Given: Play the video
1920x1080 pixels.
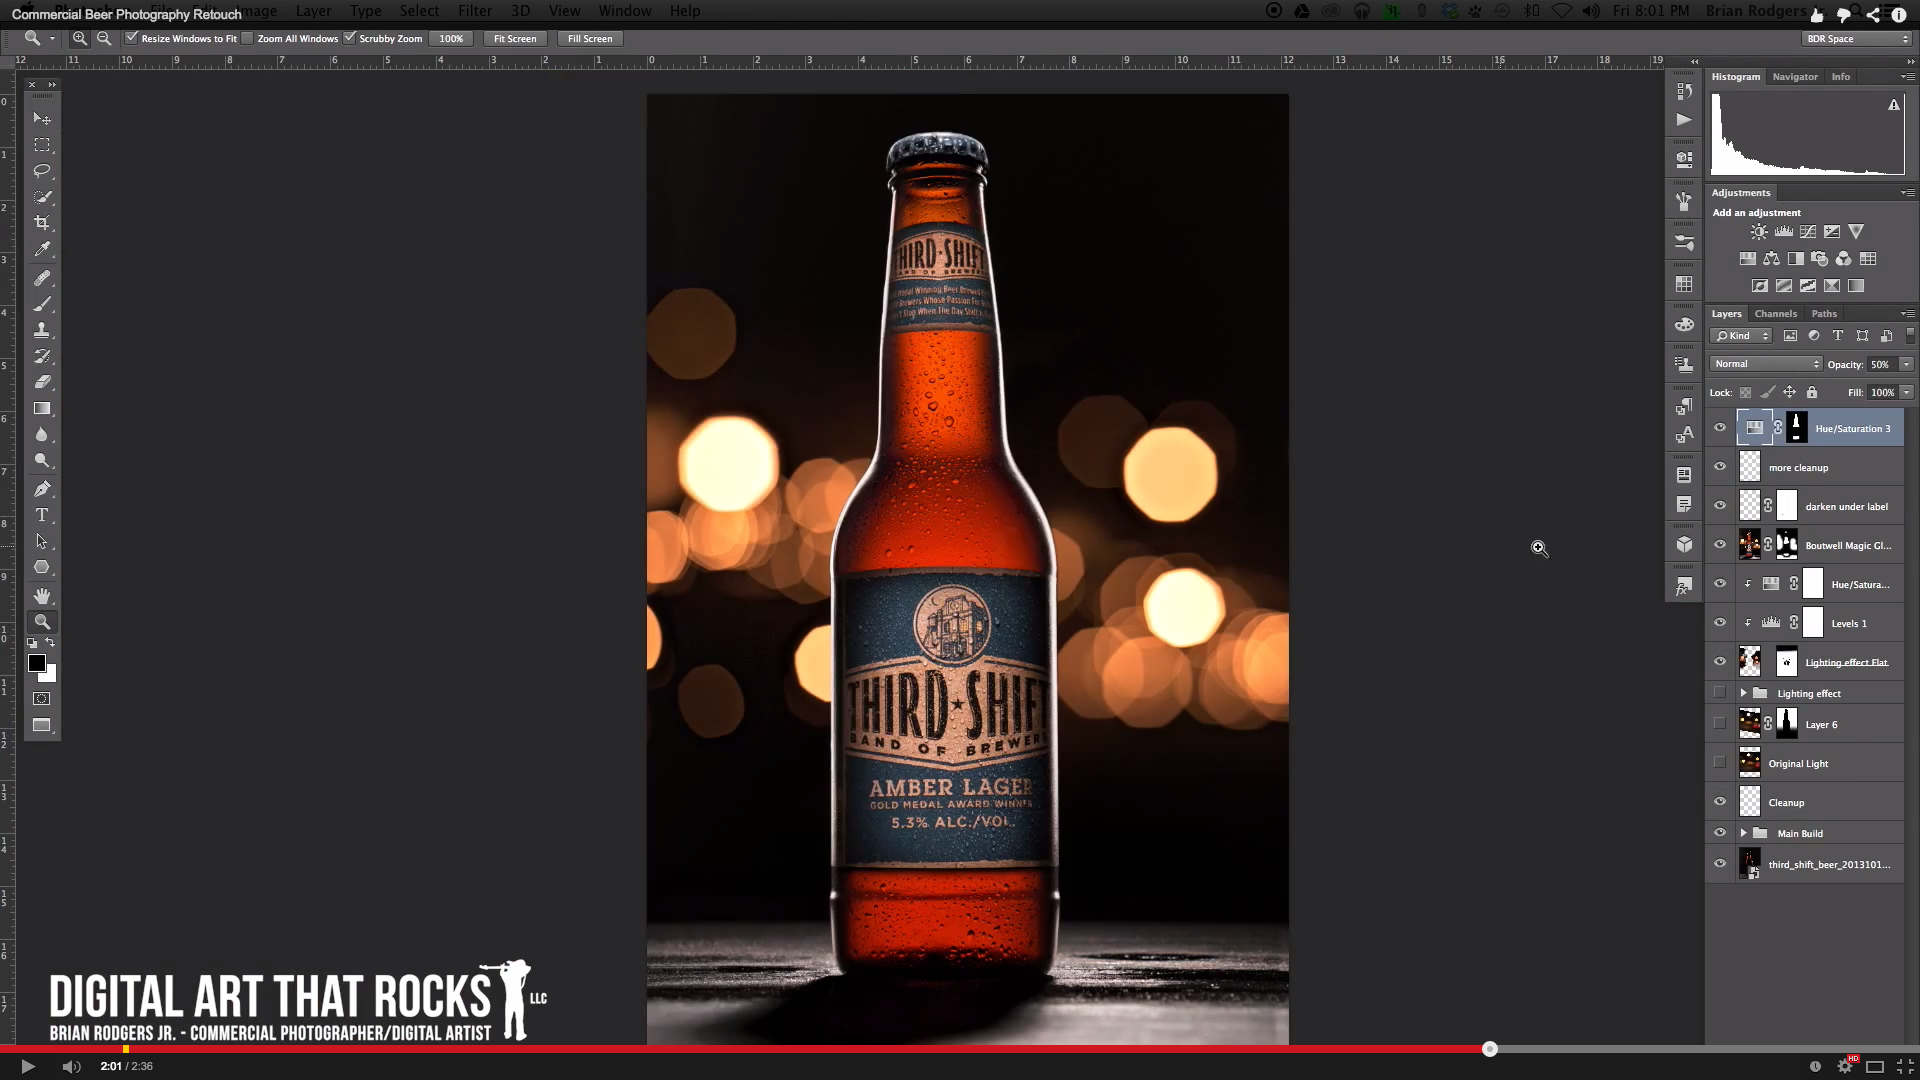Looking at the screenshot, I should coord(28,1066).
